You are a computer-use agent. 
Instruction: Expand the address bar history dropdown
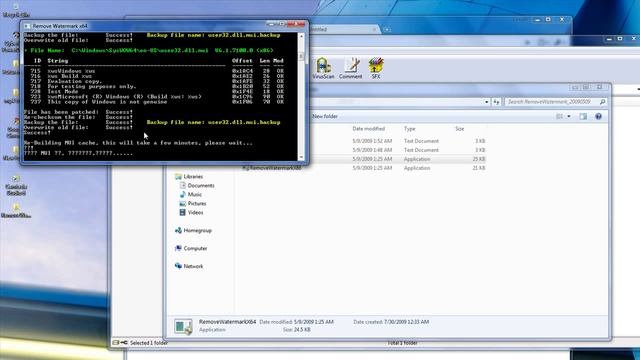click(x=487, y=102)
